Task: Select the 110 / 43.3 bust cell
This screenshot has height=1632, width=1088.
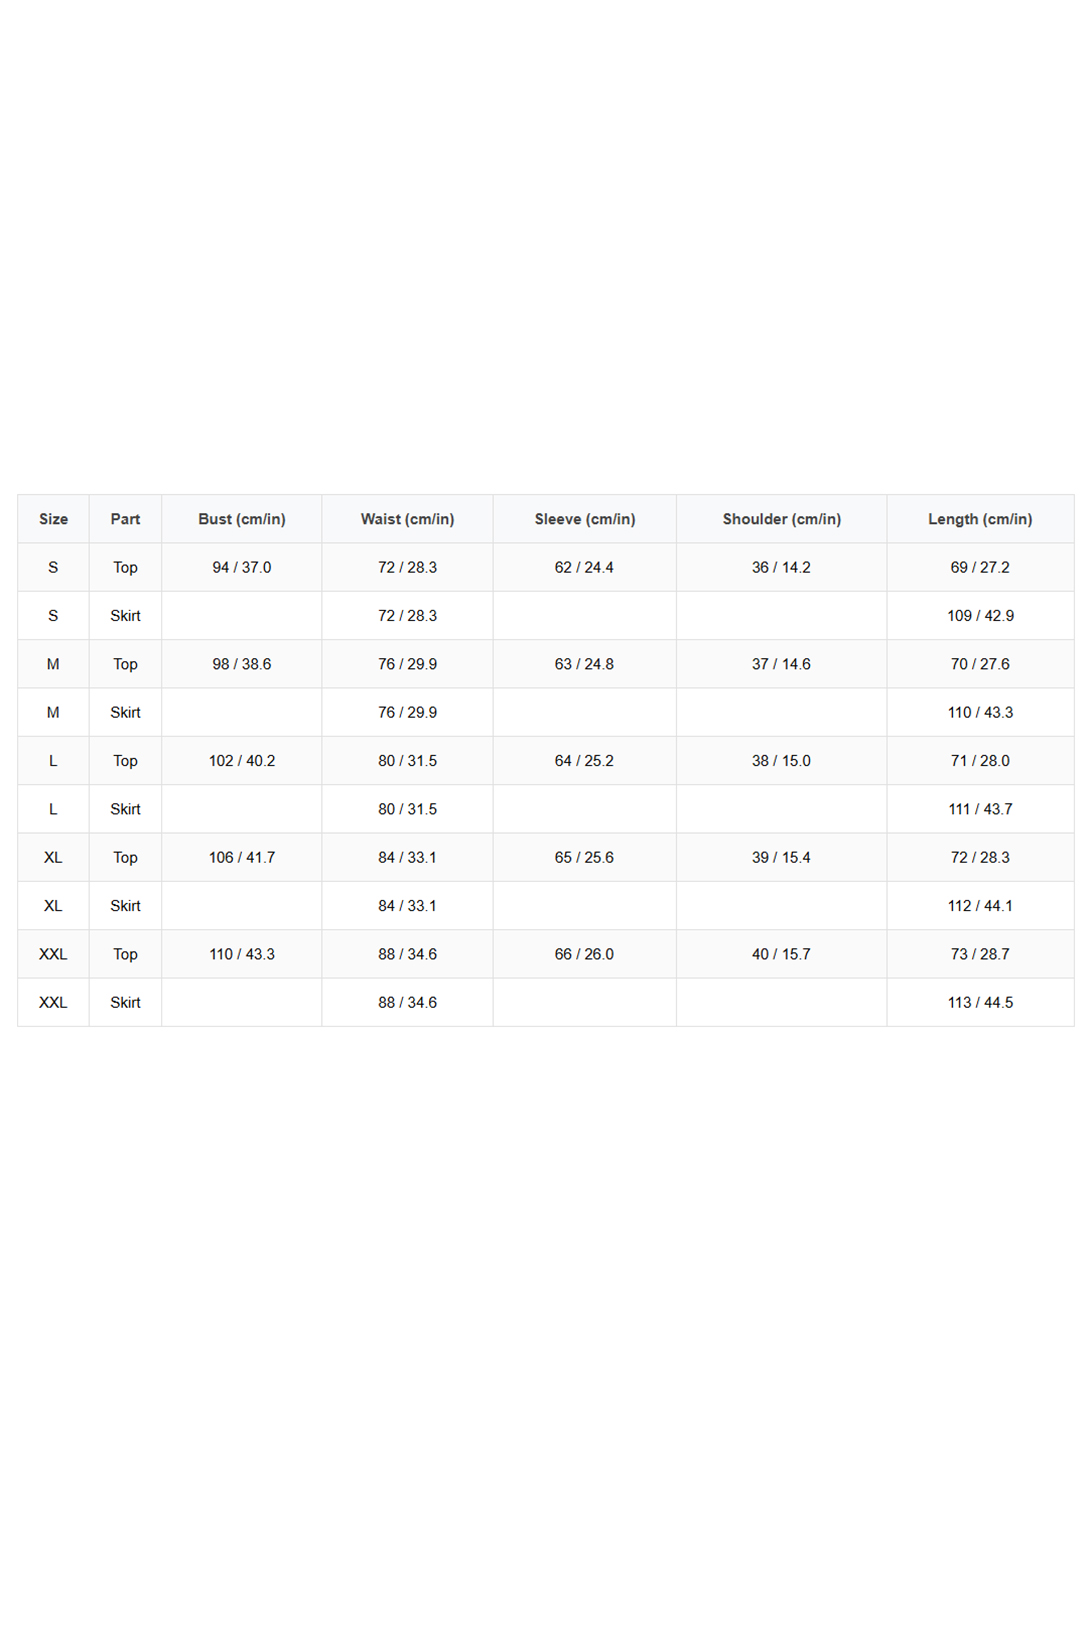Action: tap(242, 954)
